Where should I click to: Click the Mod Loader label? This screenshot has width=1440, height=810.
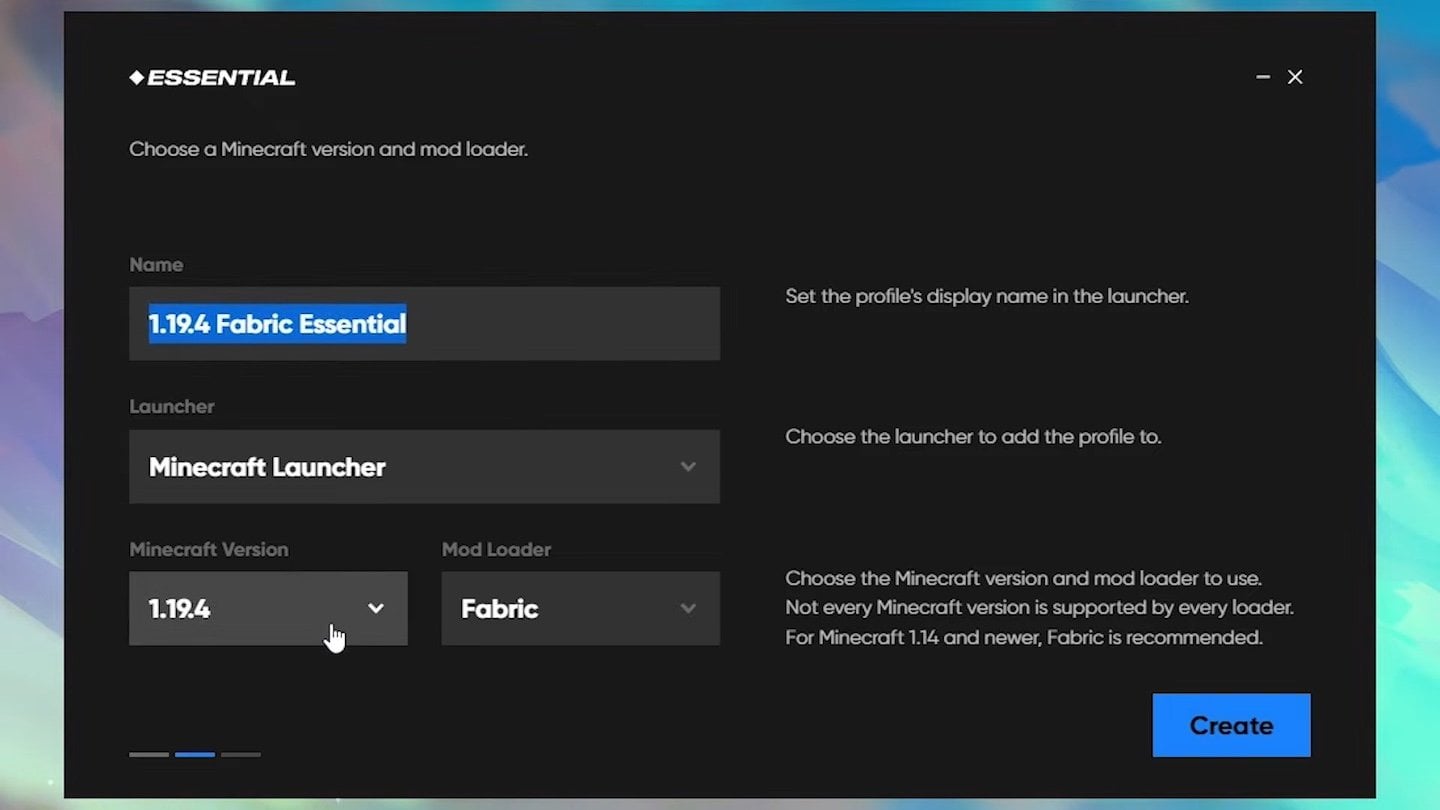(x=496, y=550)
